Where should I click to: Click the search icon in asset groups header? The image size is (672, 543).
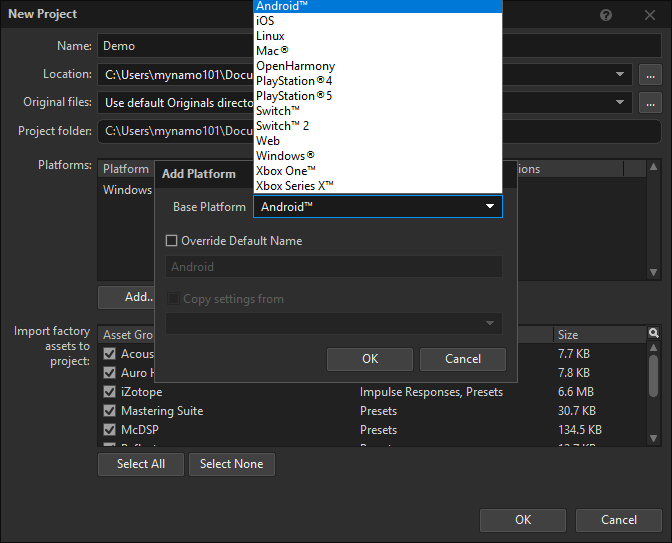coord(653,333)
